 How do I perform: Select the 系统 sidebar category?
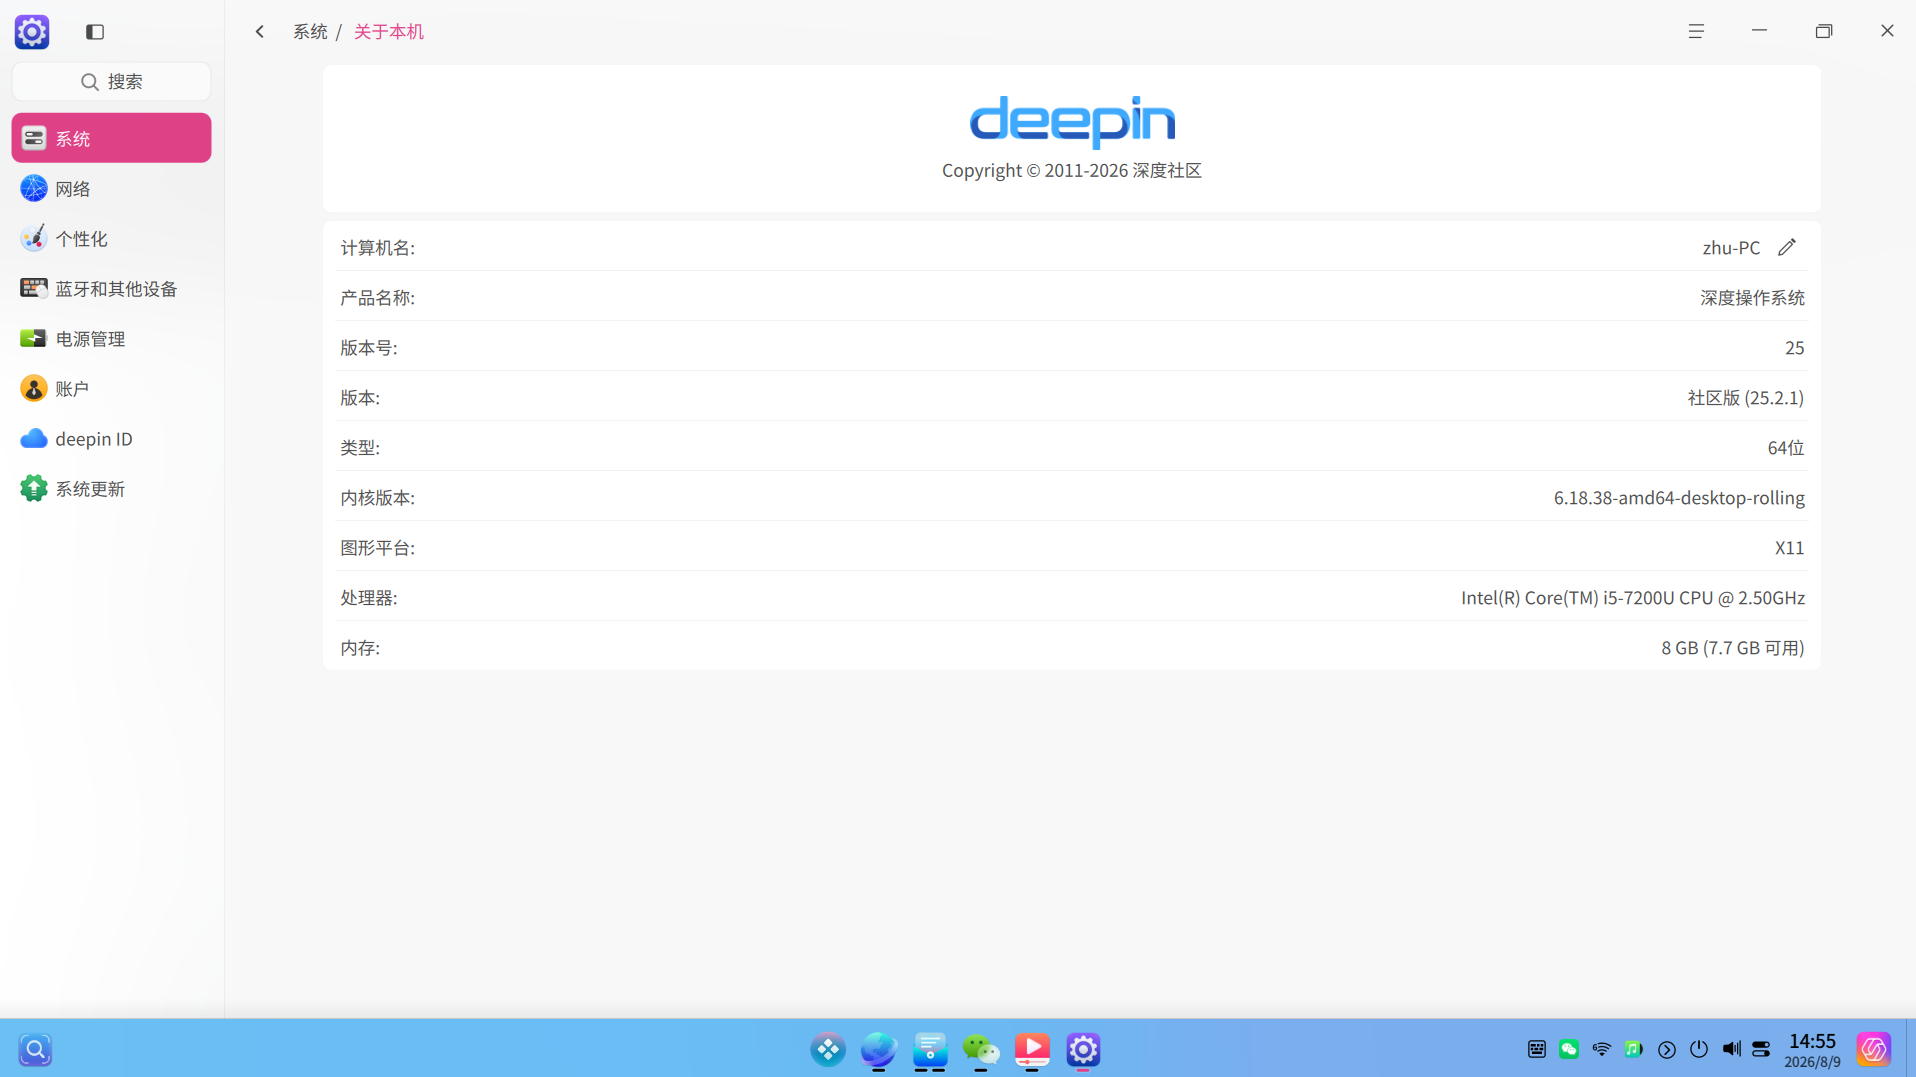[111, 138]
